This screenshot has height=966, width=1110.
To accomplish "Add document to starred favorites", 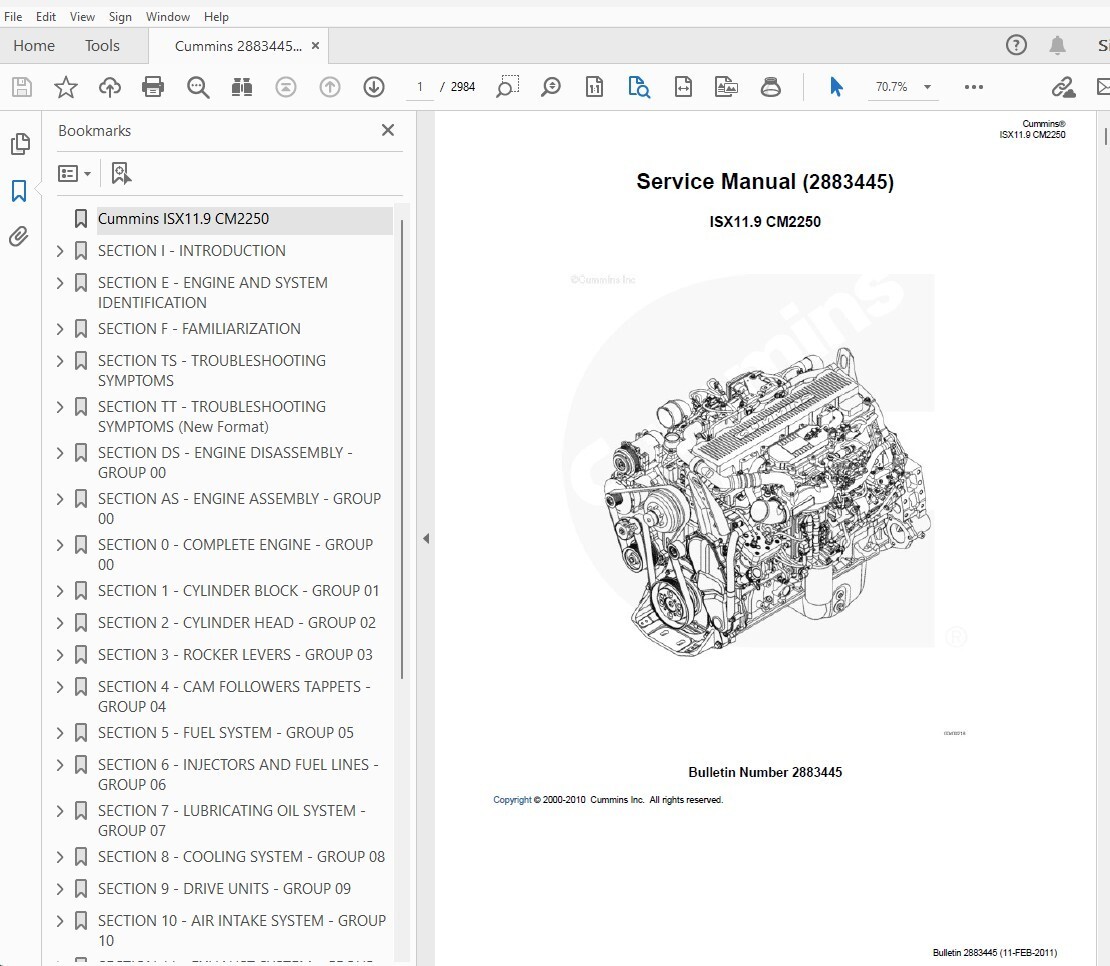I will coord(66,87).
